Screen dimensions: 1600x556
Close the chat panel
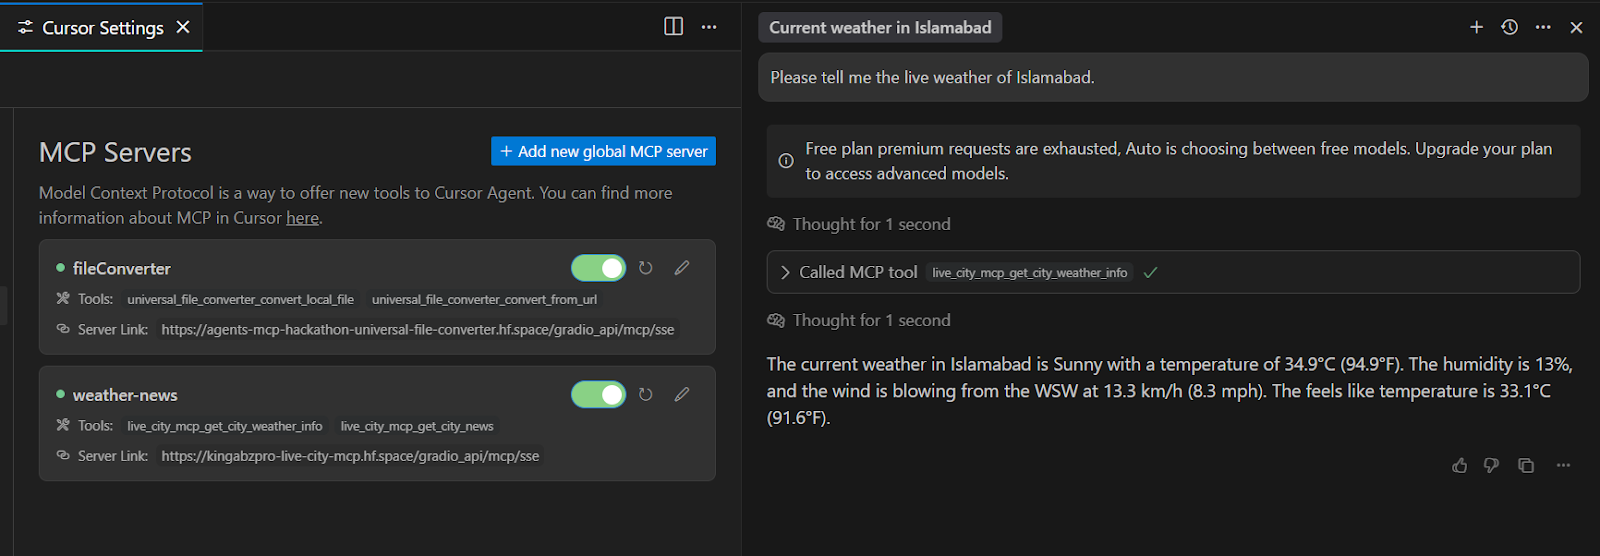click(1576, 28)
